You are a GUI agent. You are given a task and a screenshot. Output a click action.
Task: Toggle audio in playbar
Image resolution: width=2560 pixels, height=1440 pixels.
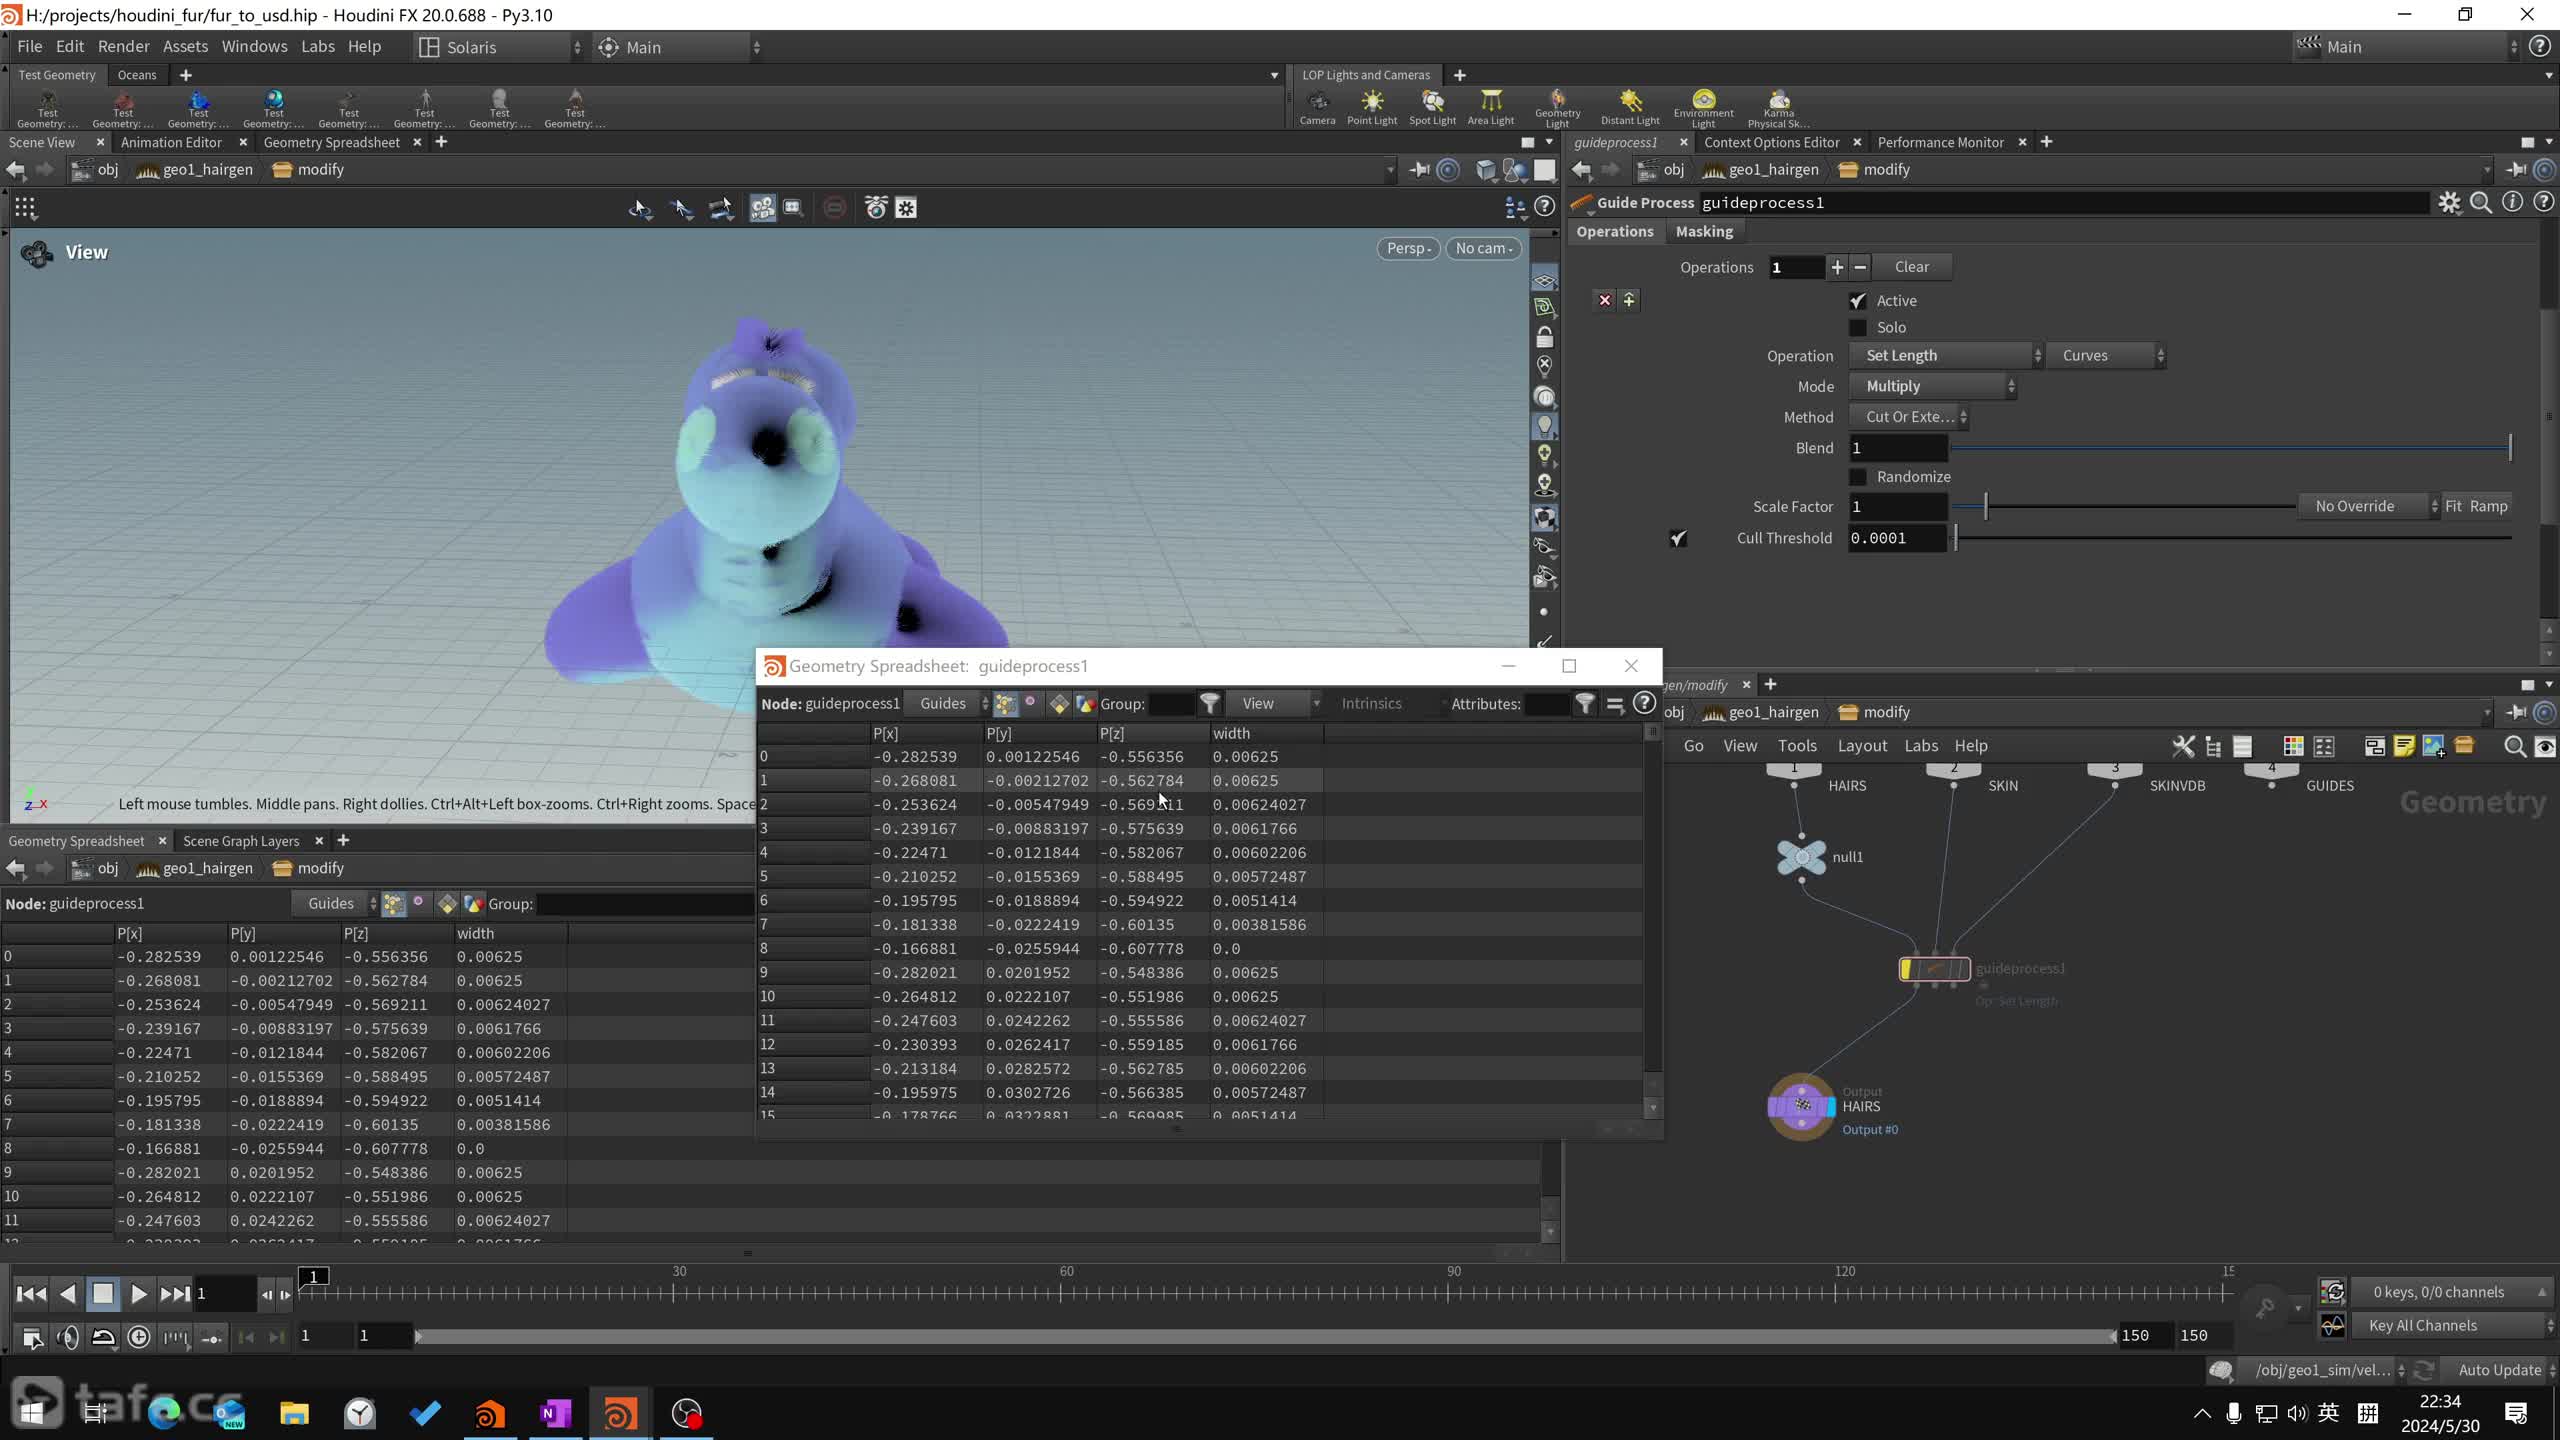(x=68, y=1337)
